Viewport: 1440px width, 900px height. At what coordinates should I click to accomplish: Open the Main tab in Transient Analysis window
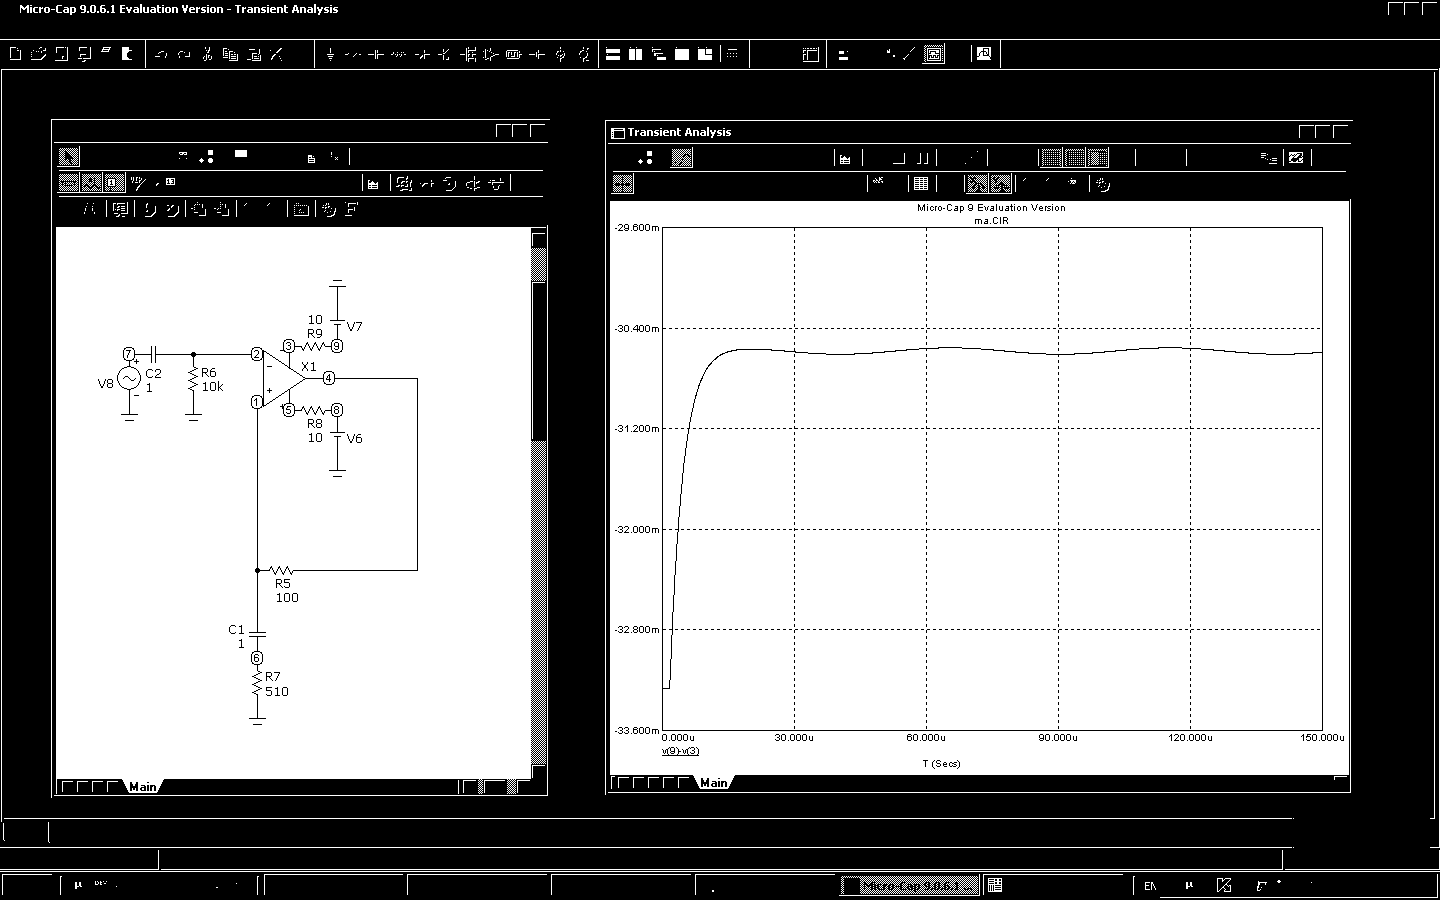click(x=713, y=783)
